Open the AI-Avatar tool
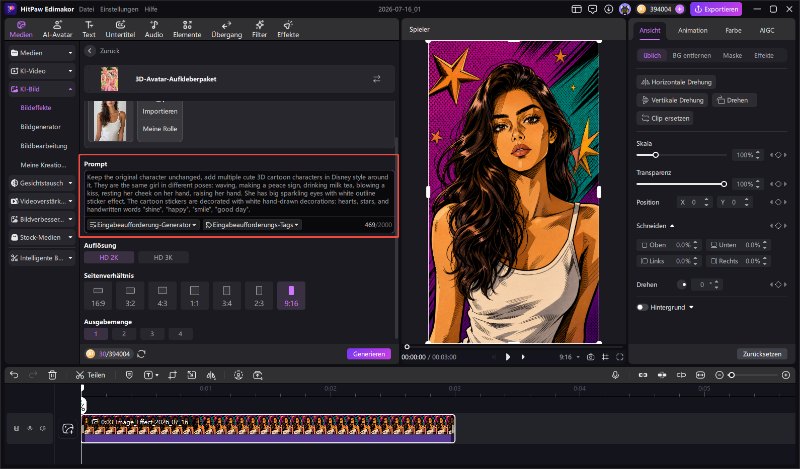Viewport: 800px width, 469px height. [x=57, y=29]
